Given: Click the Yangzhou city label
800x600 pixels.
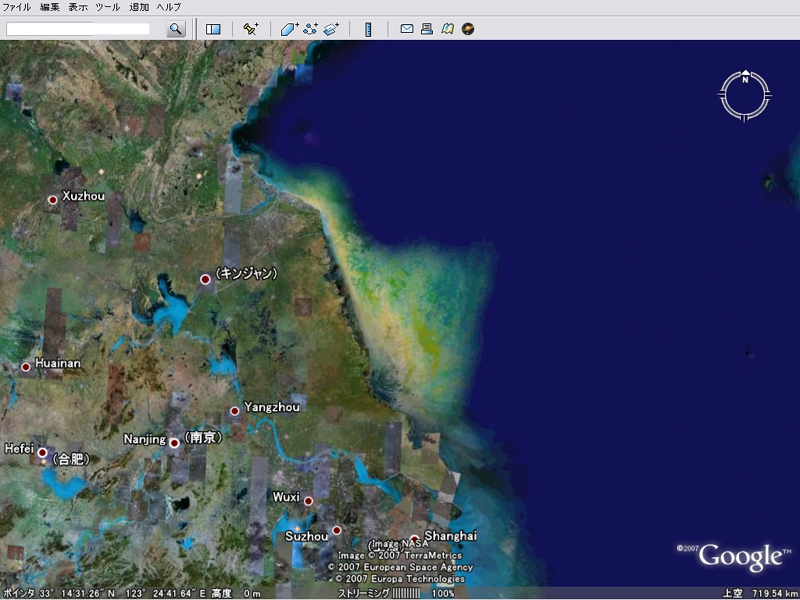Looking at the screenshot, I should coord(271,407).
